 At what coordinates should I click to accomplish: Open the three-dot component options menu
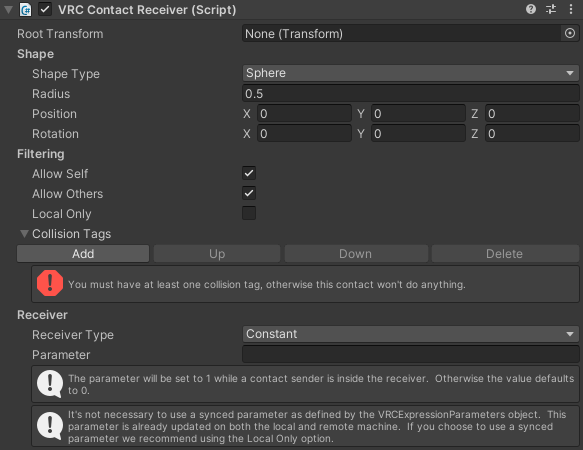[571, 9]
